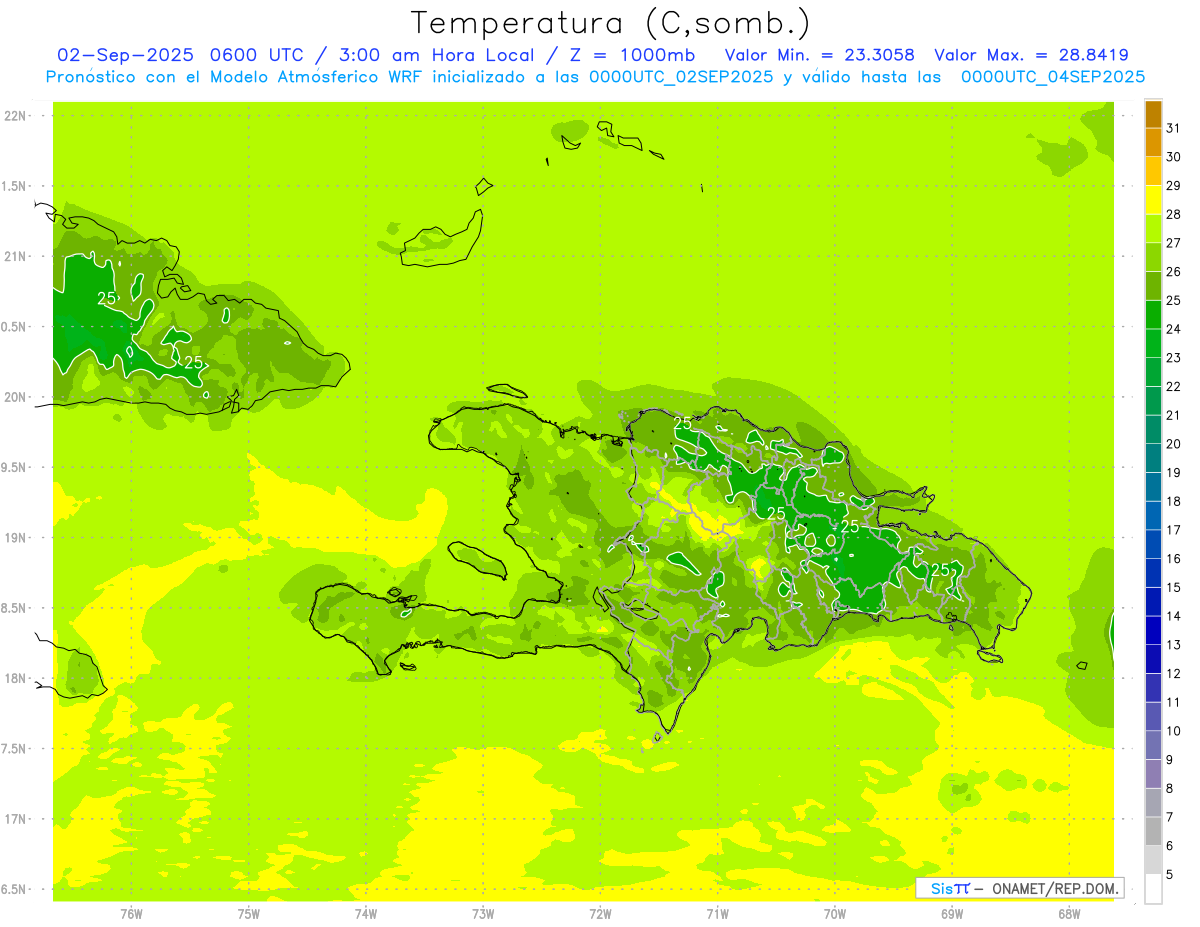Click the '68W' longitude axis label
Viewport: 1200px width, 927px height.
[1069, 914]
